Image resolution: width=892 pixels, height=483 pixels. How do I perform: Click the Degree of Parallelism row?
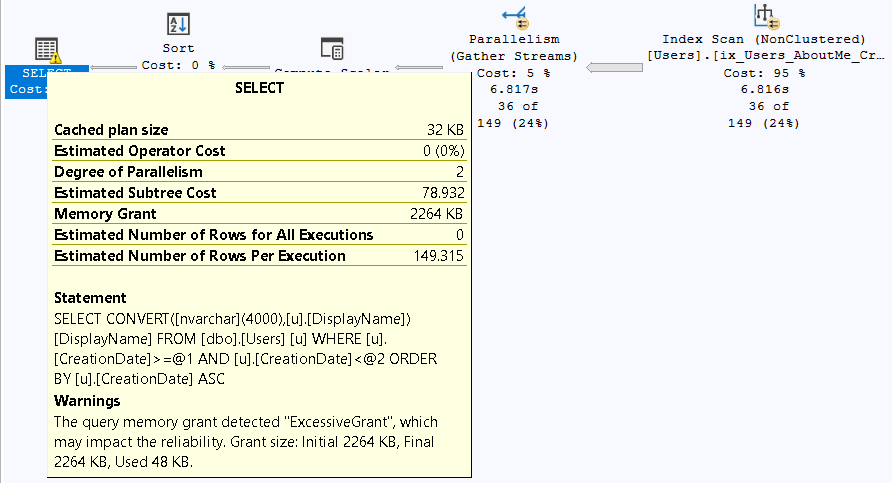coord(258,172)
